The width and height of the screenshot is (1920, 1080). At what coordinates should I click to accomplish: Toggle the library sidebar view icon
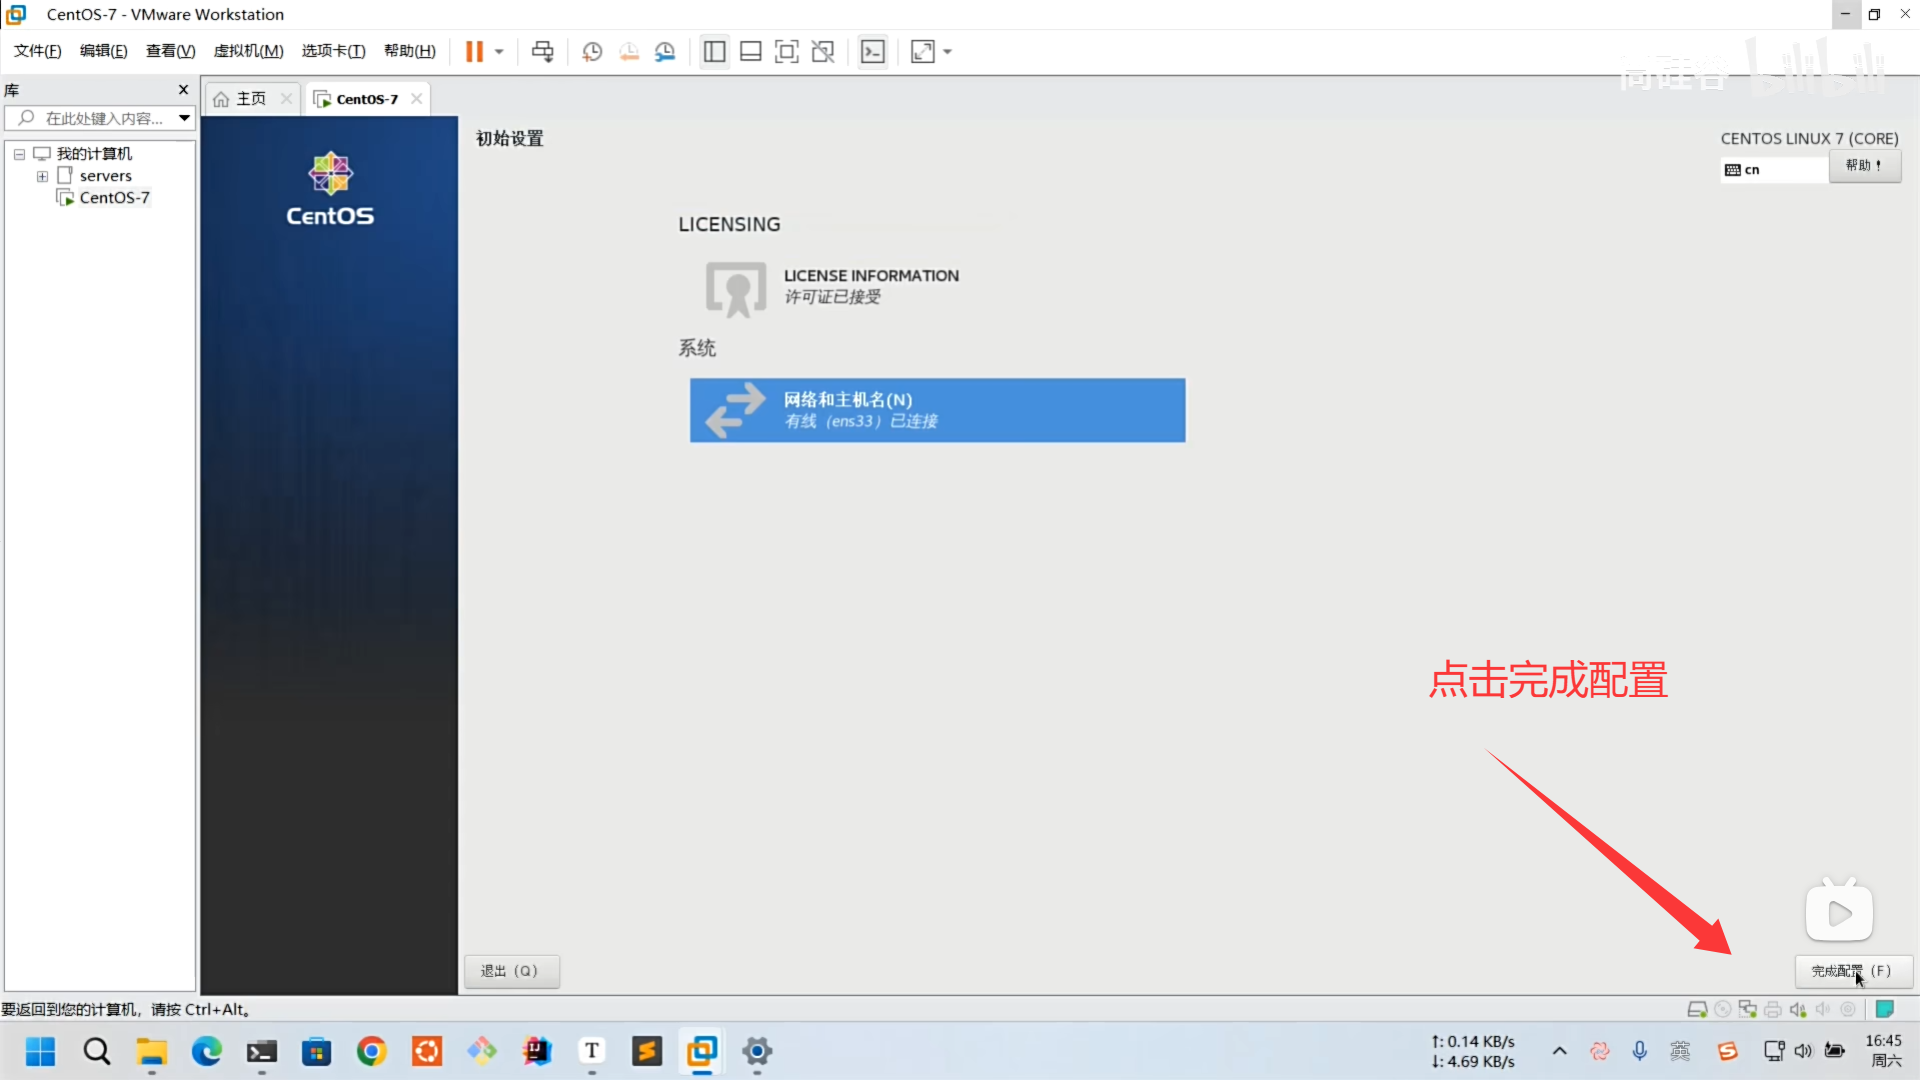(x=714, y=52)
